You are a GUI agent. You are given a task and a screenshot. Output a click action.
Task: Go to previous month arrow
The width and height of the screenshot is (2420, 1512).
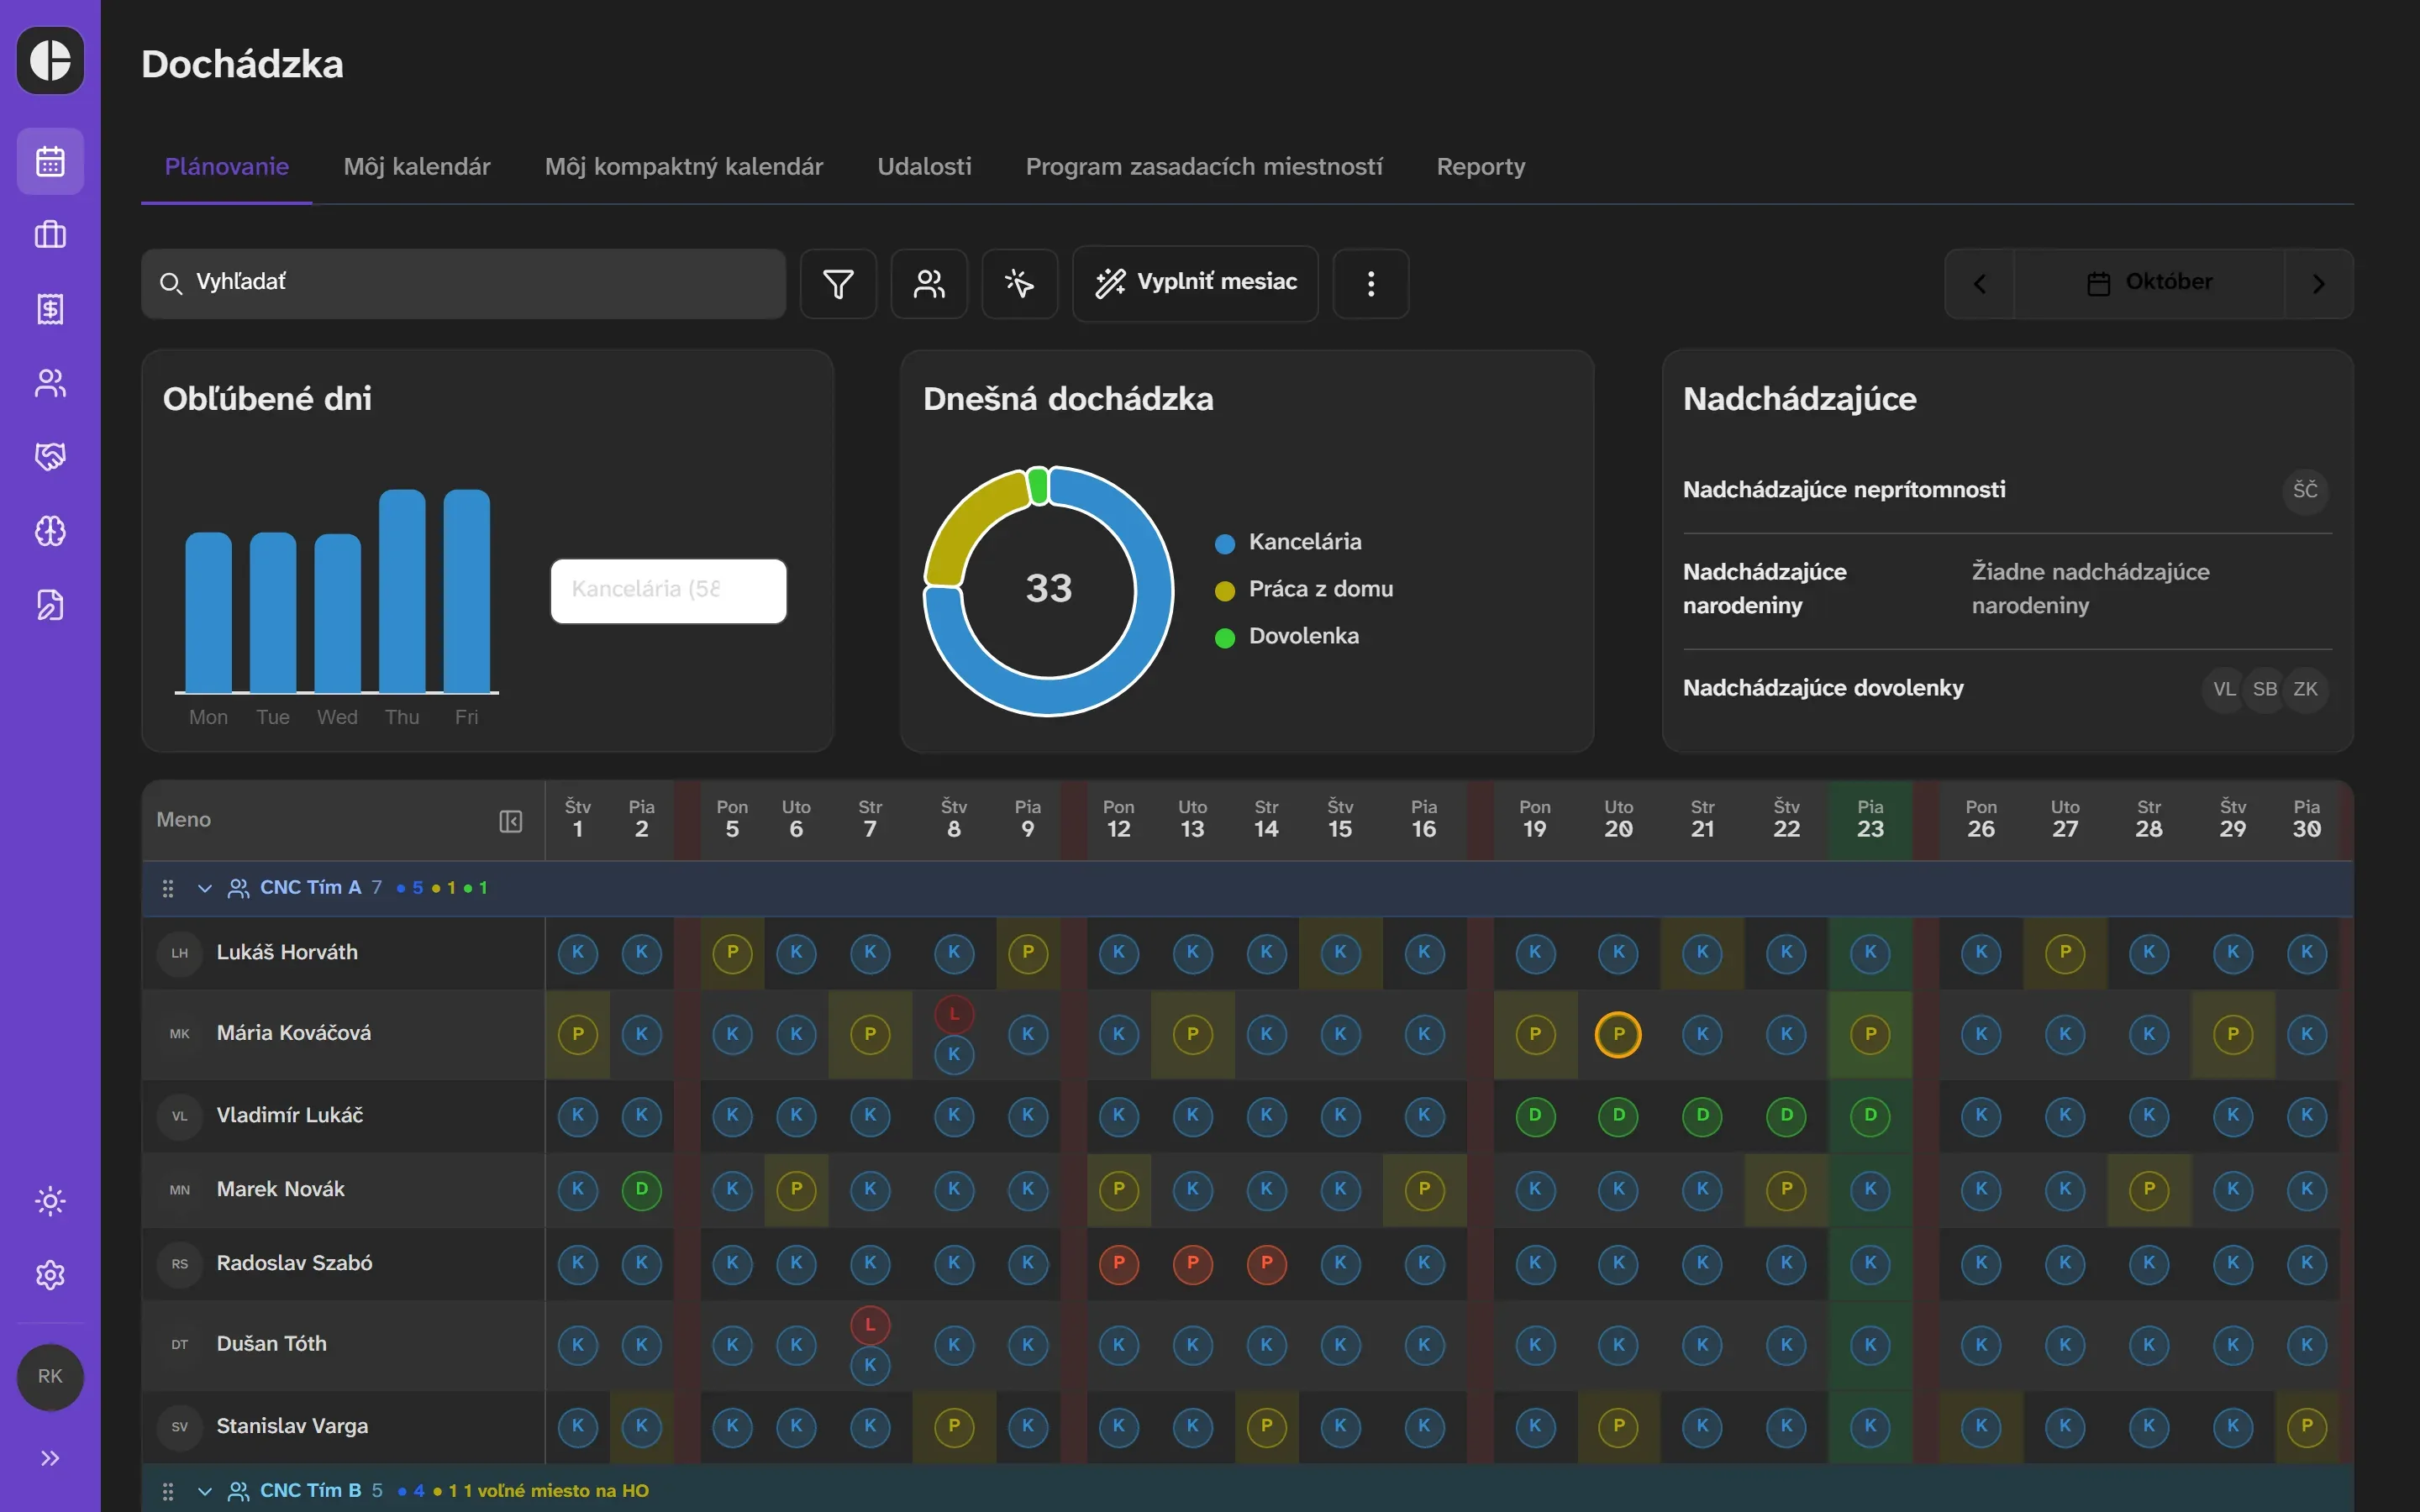click(x=1980, y=284)
